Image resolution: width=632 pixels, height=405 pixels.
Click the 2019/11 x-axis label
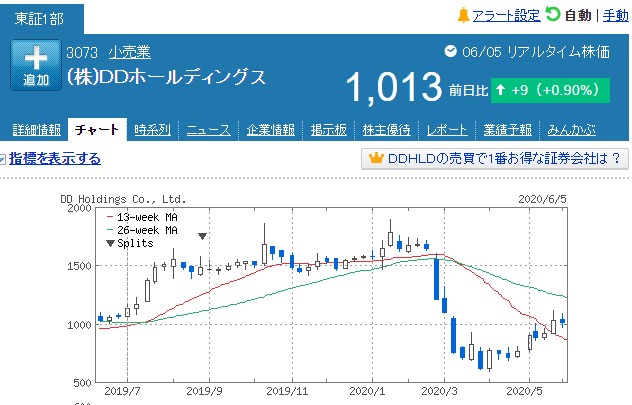click(x=287, y=391)
